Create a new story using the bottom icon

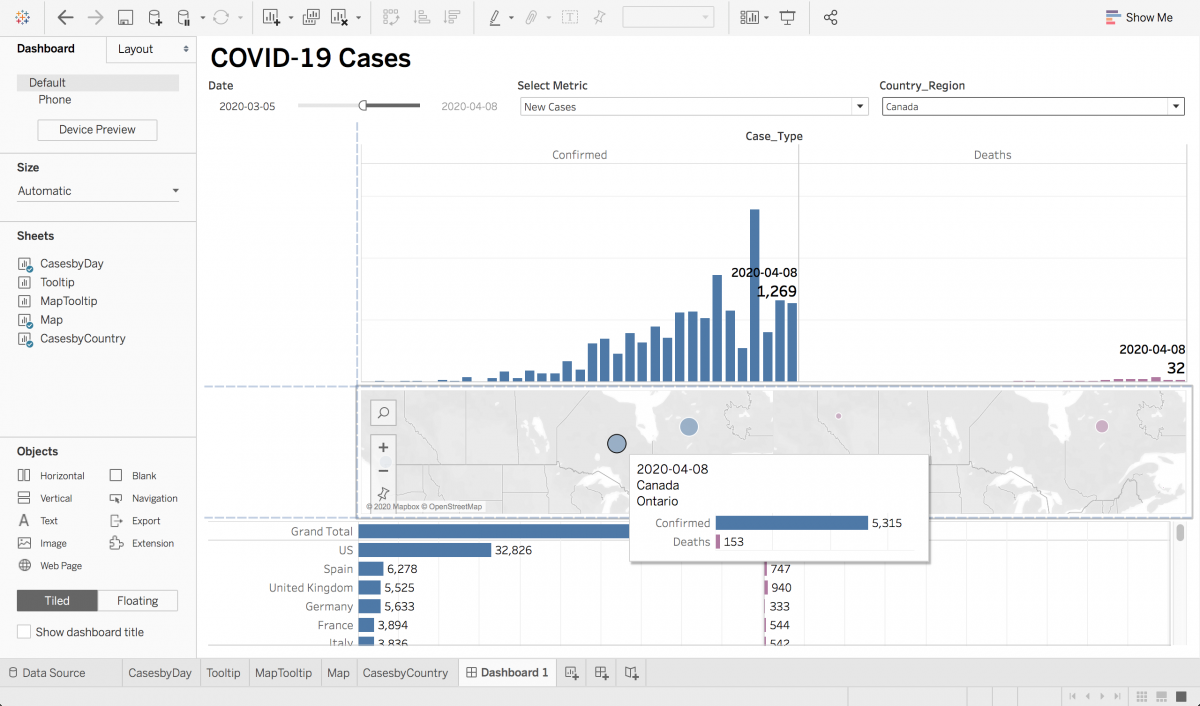[x=631, y=672]
